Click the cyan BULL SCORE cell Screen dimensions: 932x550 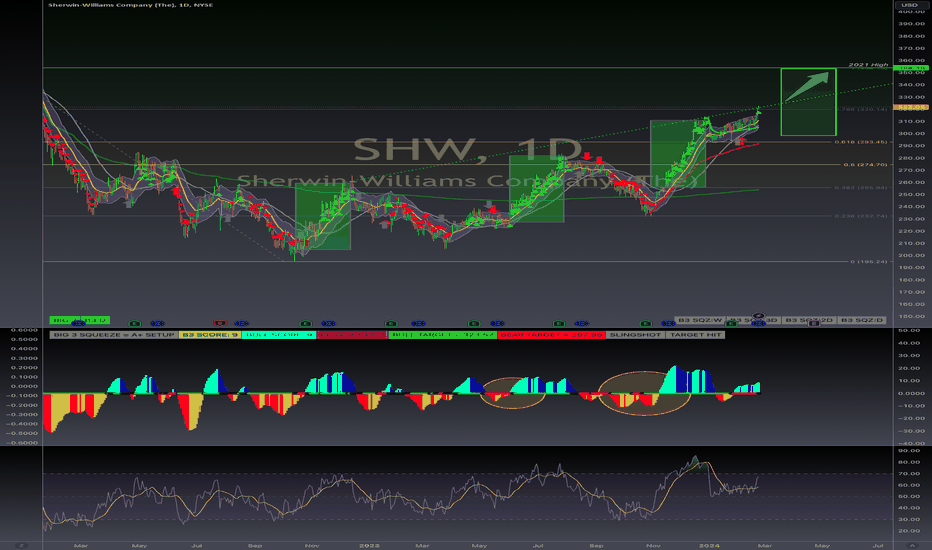(x=279, y=335)
